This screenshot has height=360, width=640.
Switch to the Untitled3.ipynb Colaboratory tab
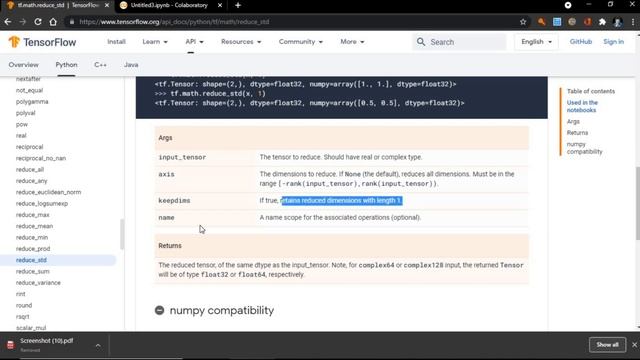[169, 5]
